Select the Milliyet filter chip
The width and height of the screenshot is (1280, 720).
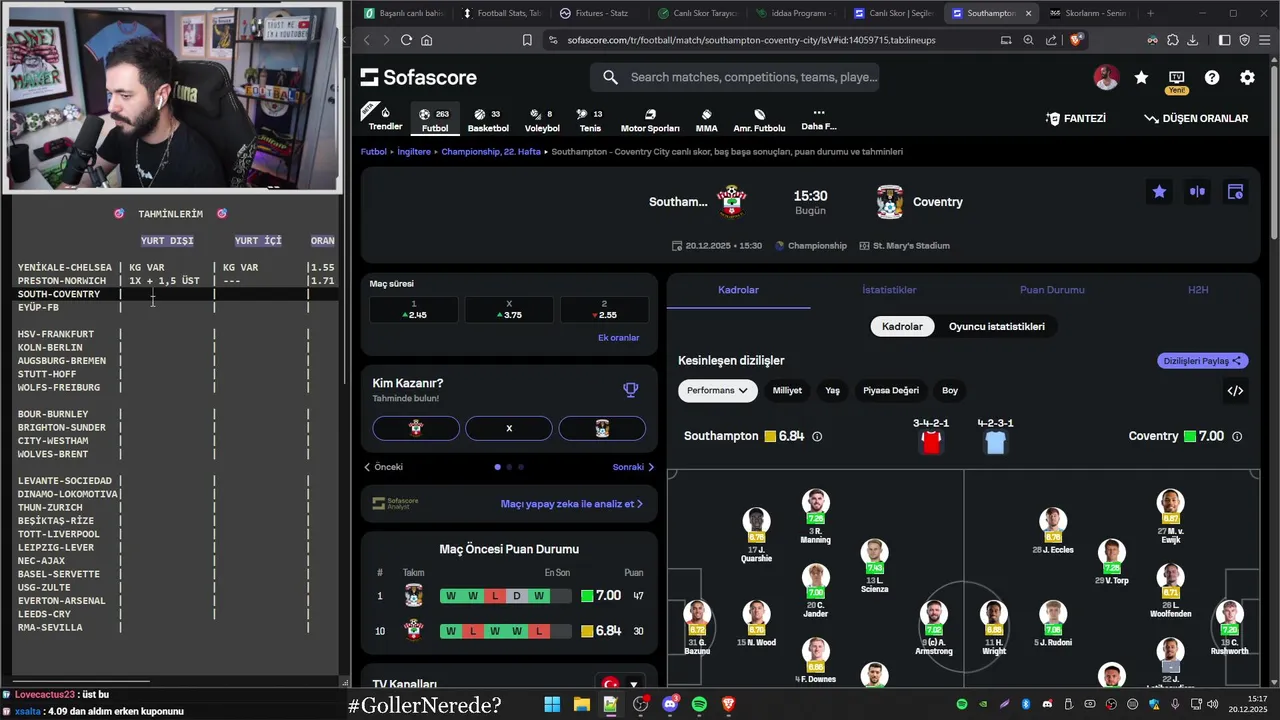[787, 391]
